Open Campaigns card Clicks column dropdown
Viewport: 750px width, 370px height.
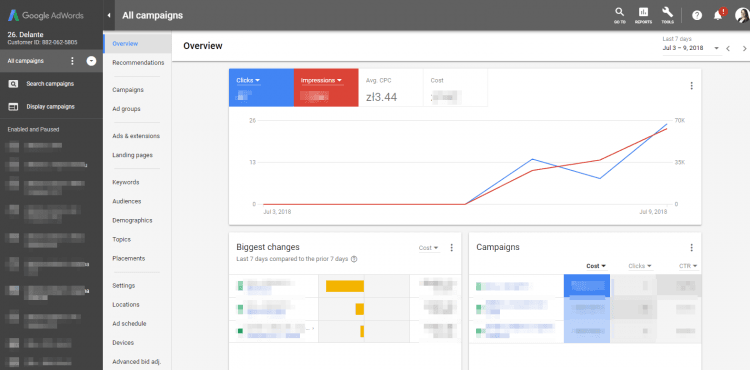(x=640, y=266)
